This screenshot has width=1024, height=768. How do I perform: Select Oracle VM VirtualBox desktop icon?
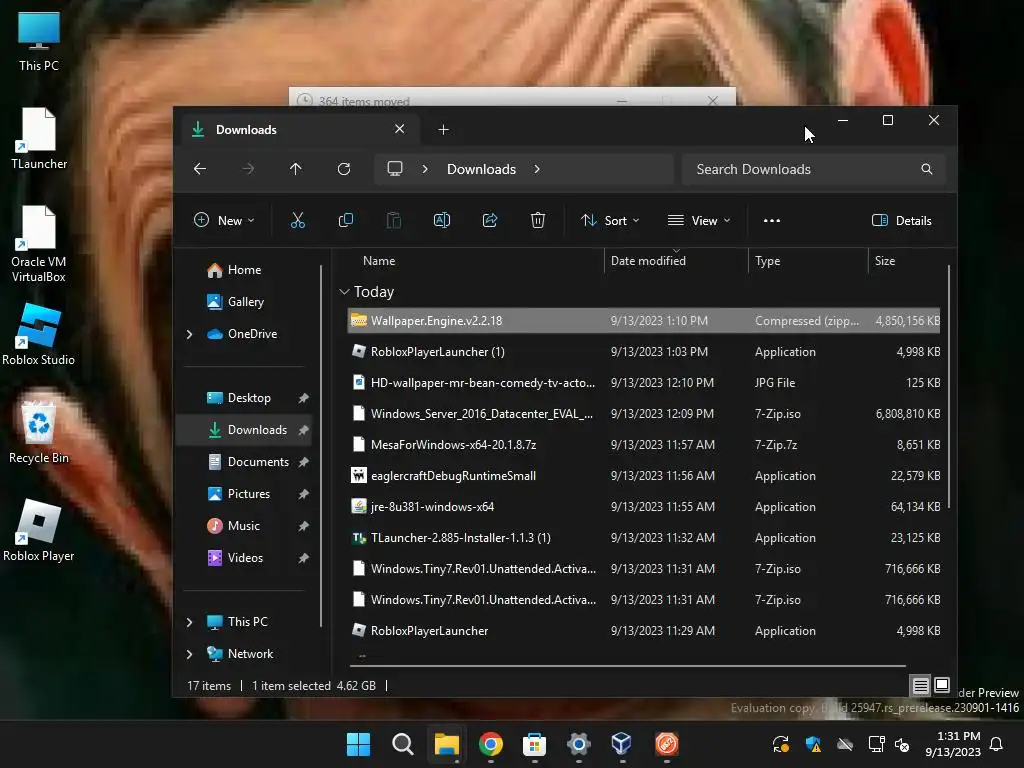(x=39, y=243)
